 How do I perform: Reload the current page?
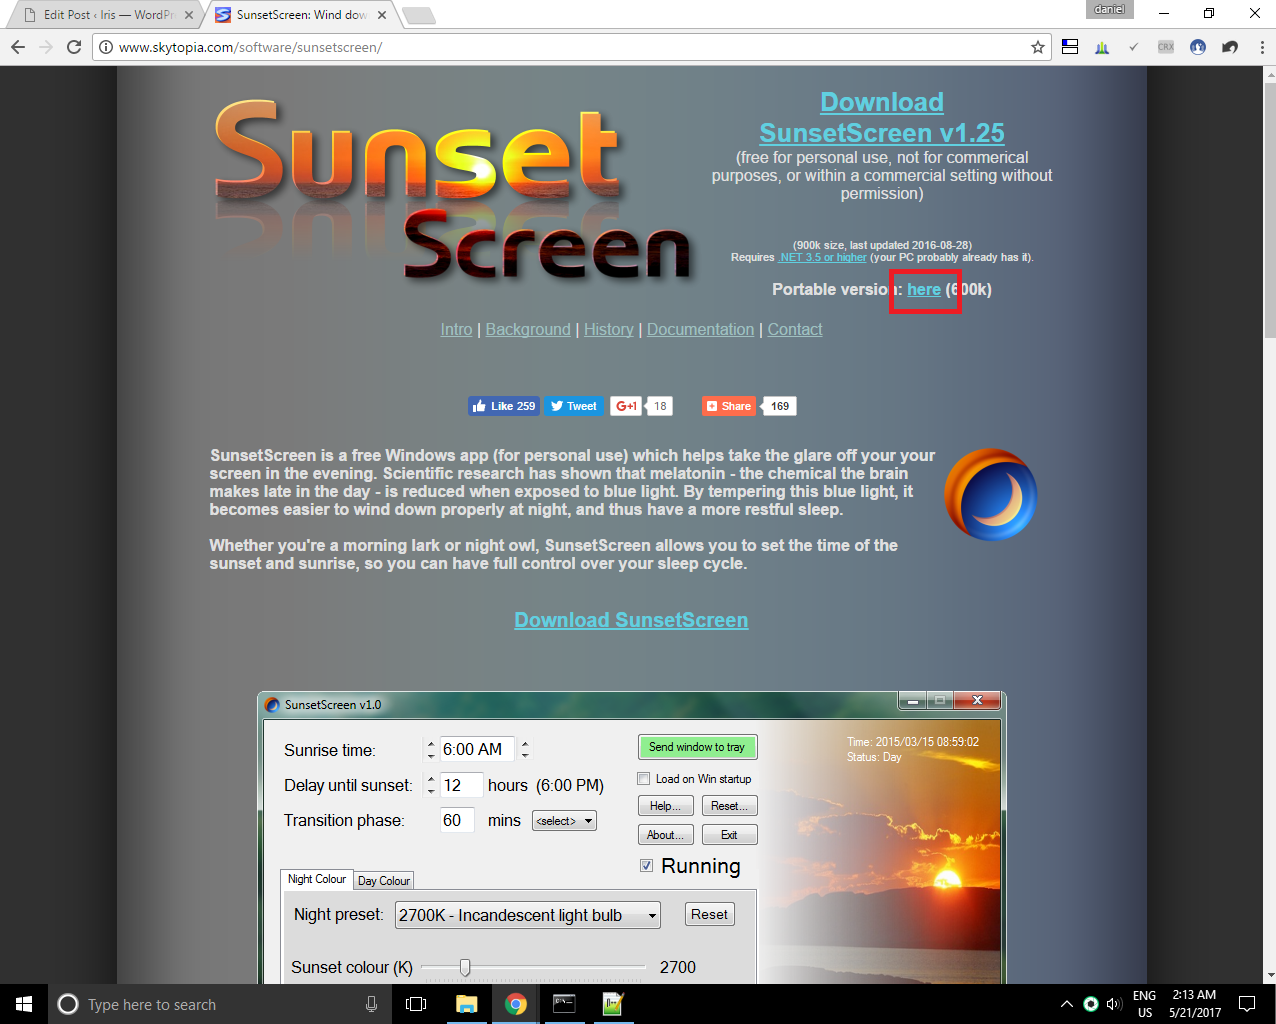click(74, 47)
